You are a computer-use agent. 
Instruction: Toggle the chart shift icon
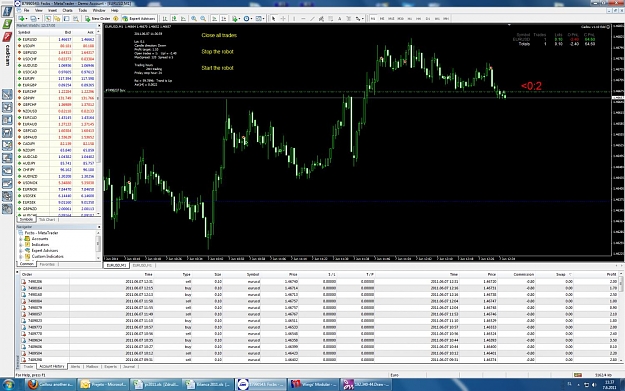coord(224,18)
